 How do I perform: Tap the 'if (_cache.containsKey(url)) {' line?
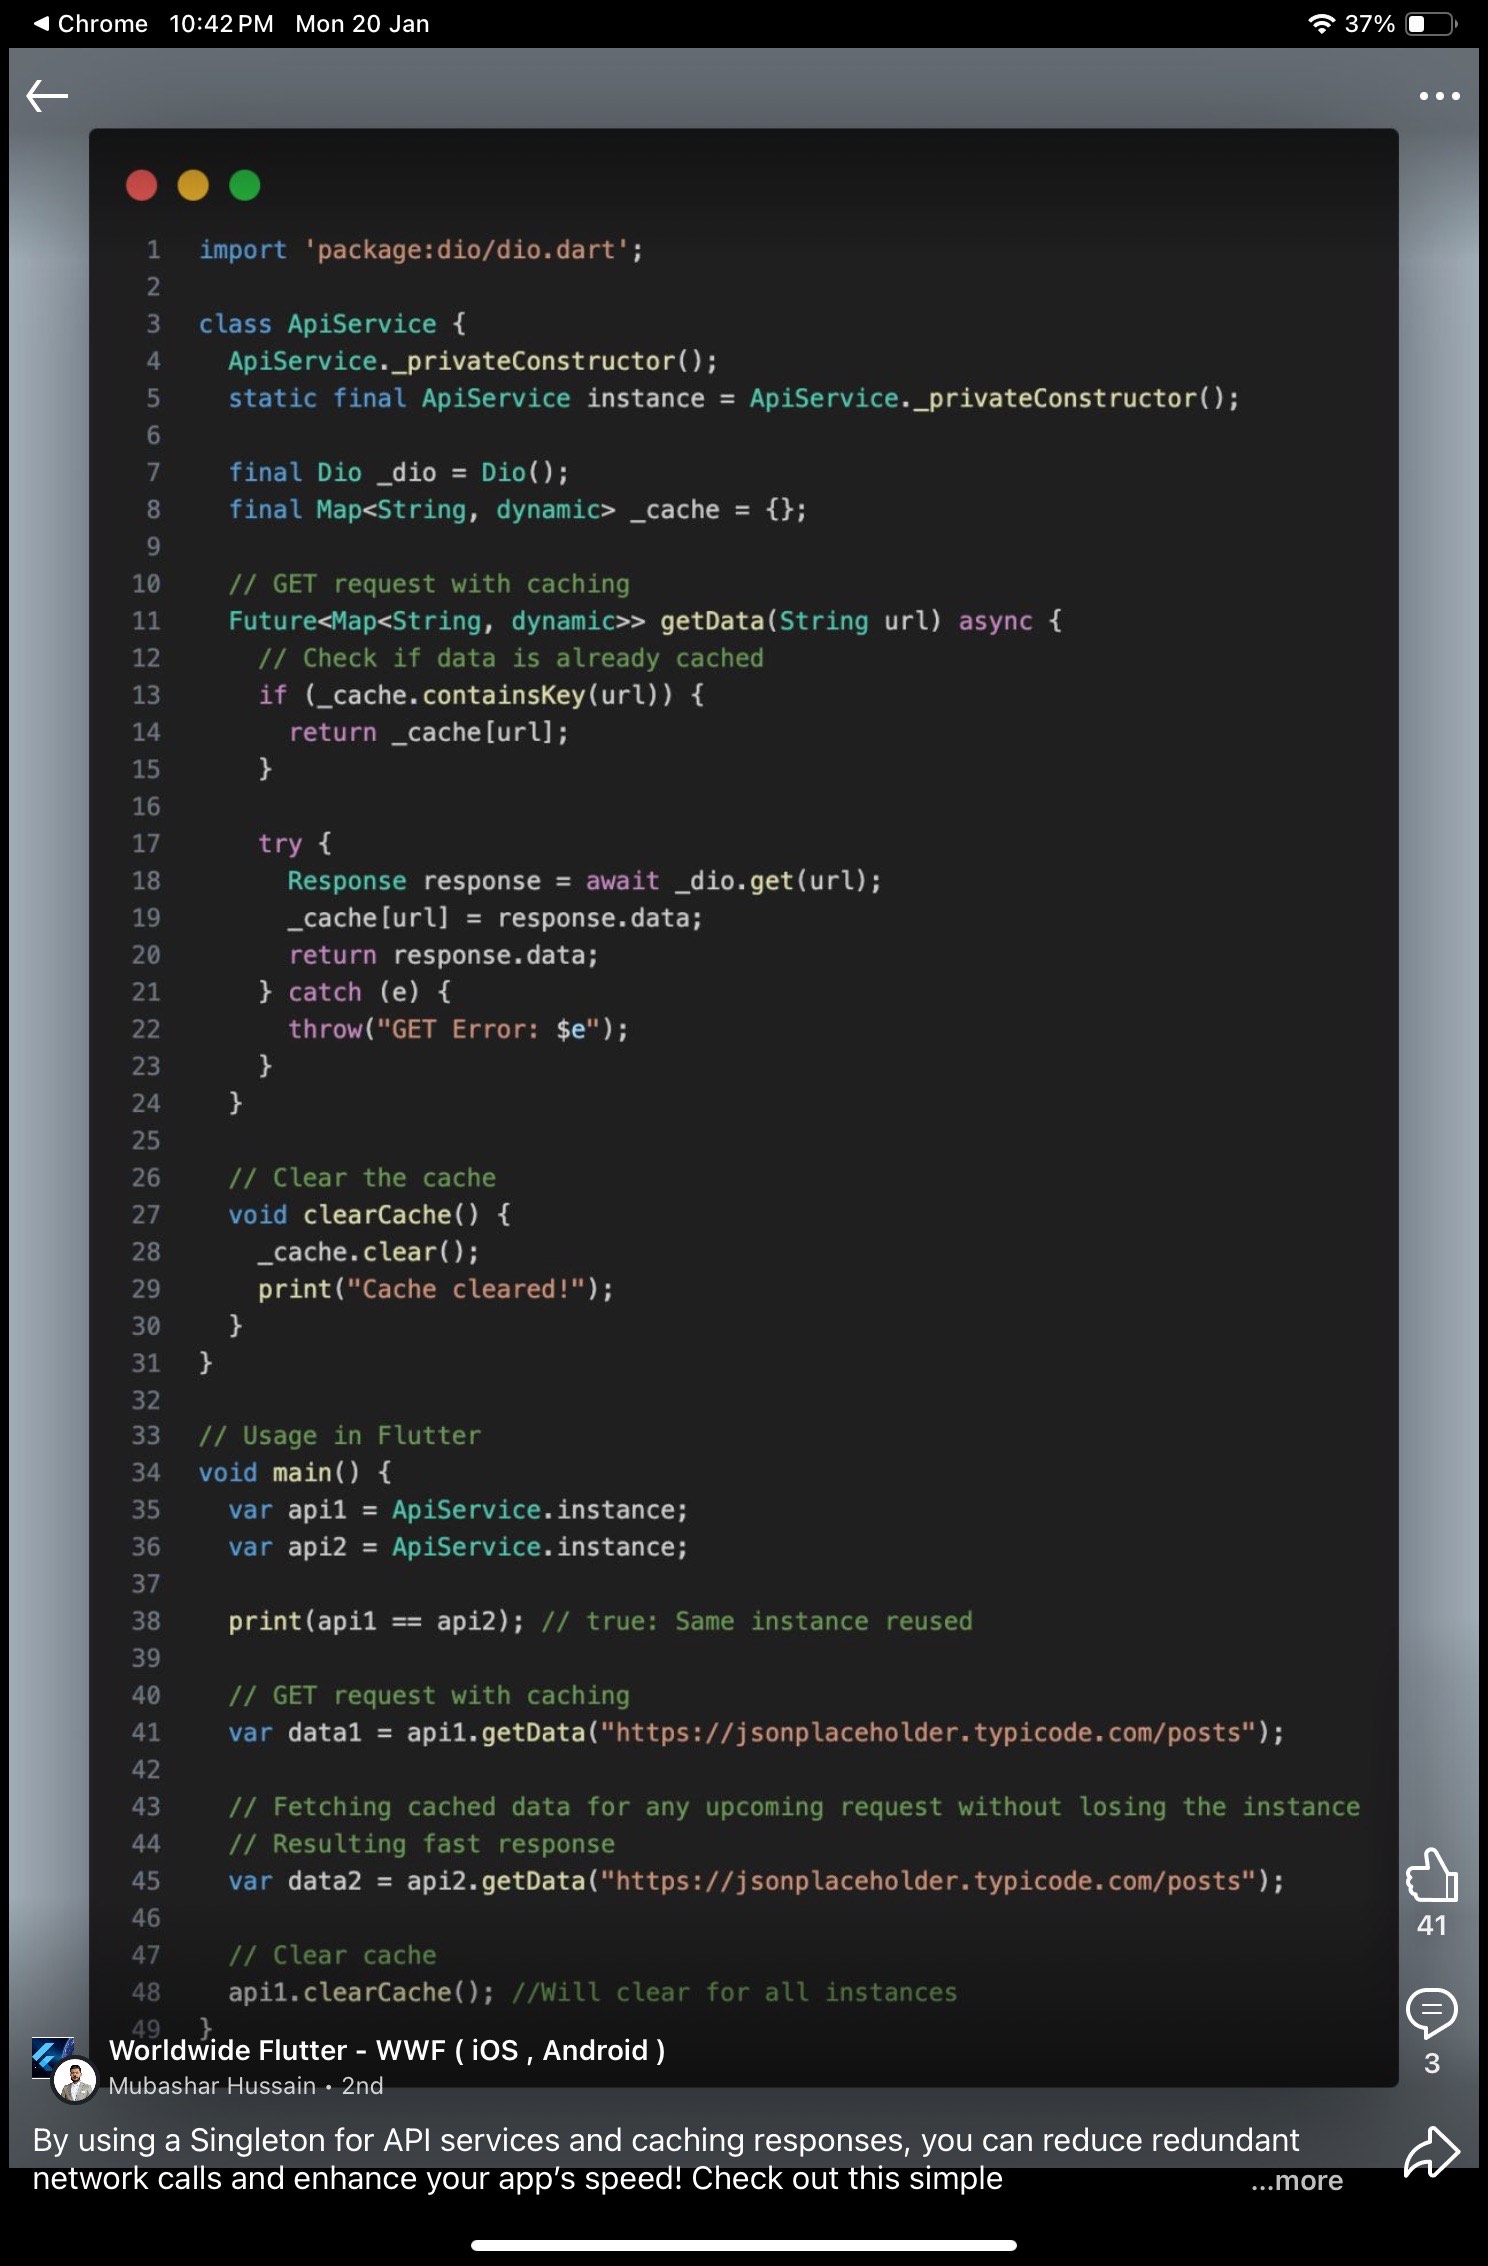(x=481, y=695)
